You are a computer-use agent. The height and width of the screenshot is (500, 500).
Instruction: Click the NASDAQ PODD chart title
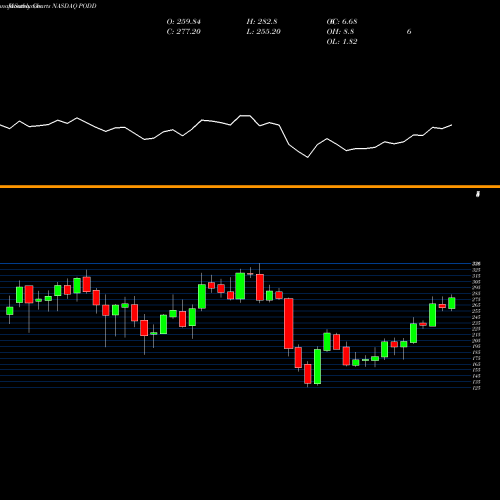pyautogui.click(x=74, y=6)
